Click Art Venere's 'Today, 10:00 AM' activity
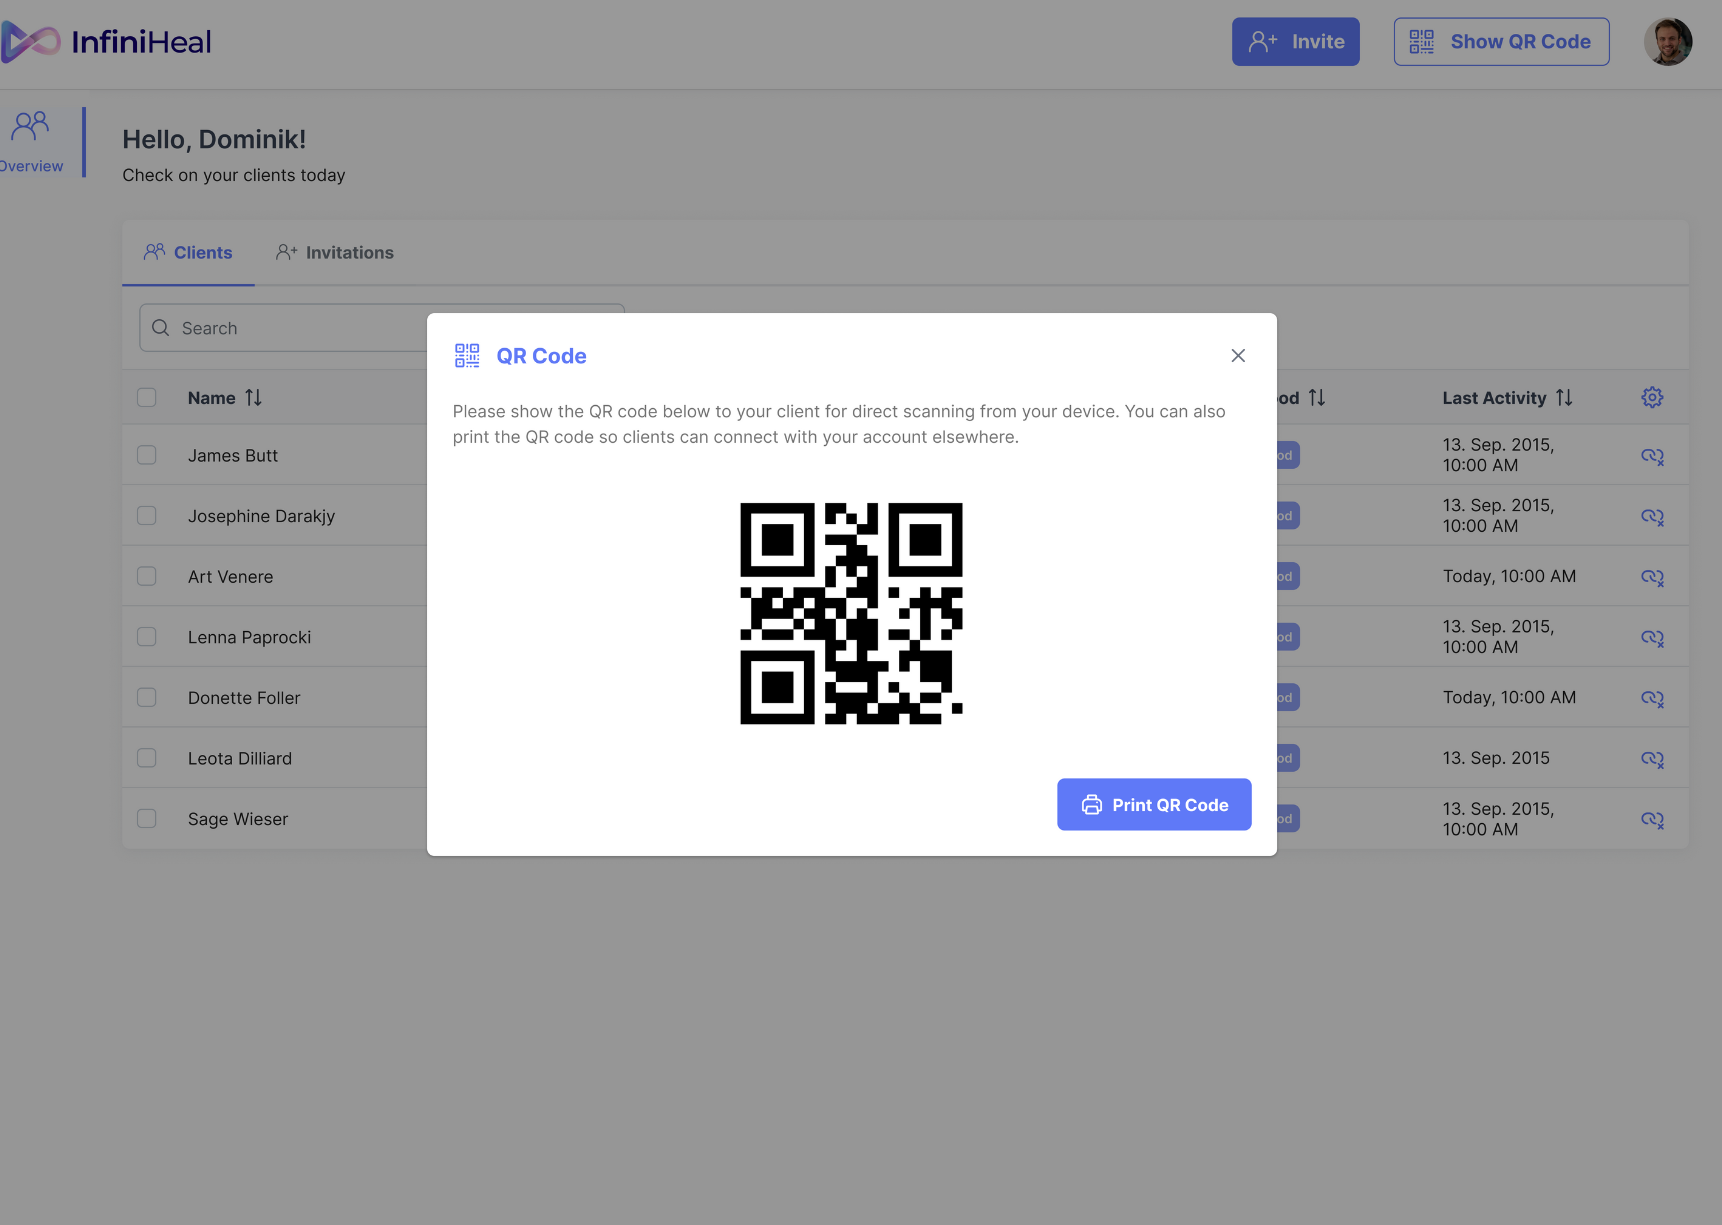1722x1225 pixels. click(x=1509, y=577)
